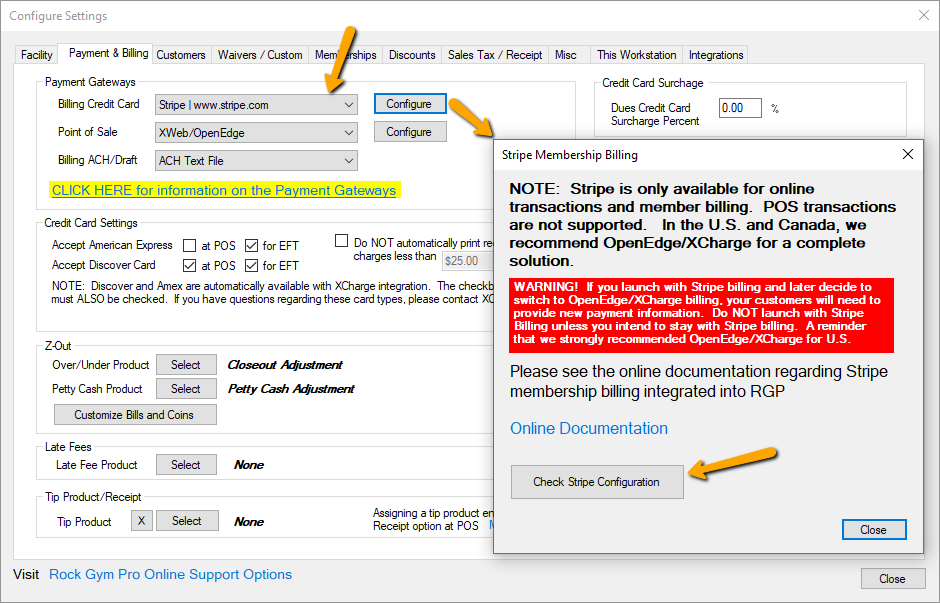Close Stripe Membership Billing with X icon
940x603 pixels.
(x=908, y=155)
